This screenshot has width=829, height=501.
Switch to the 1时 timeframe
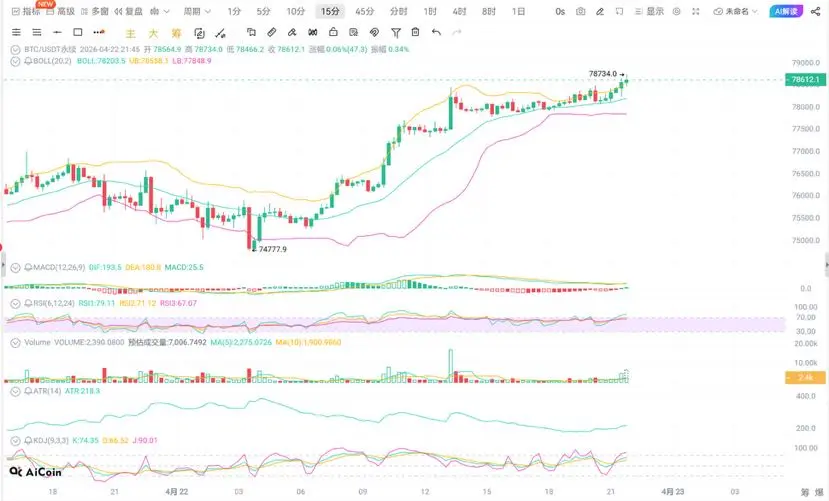(430, 11)
